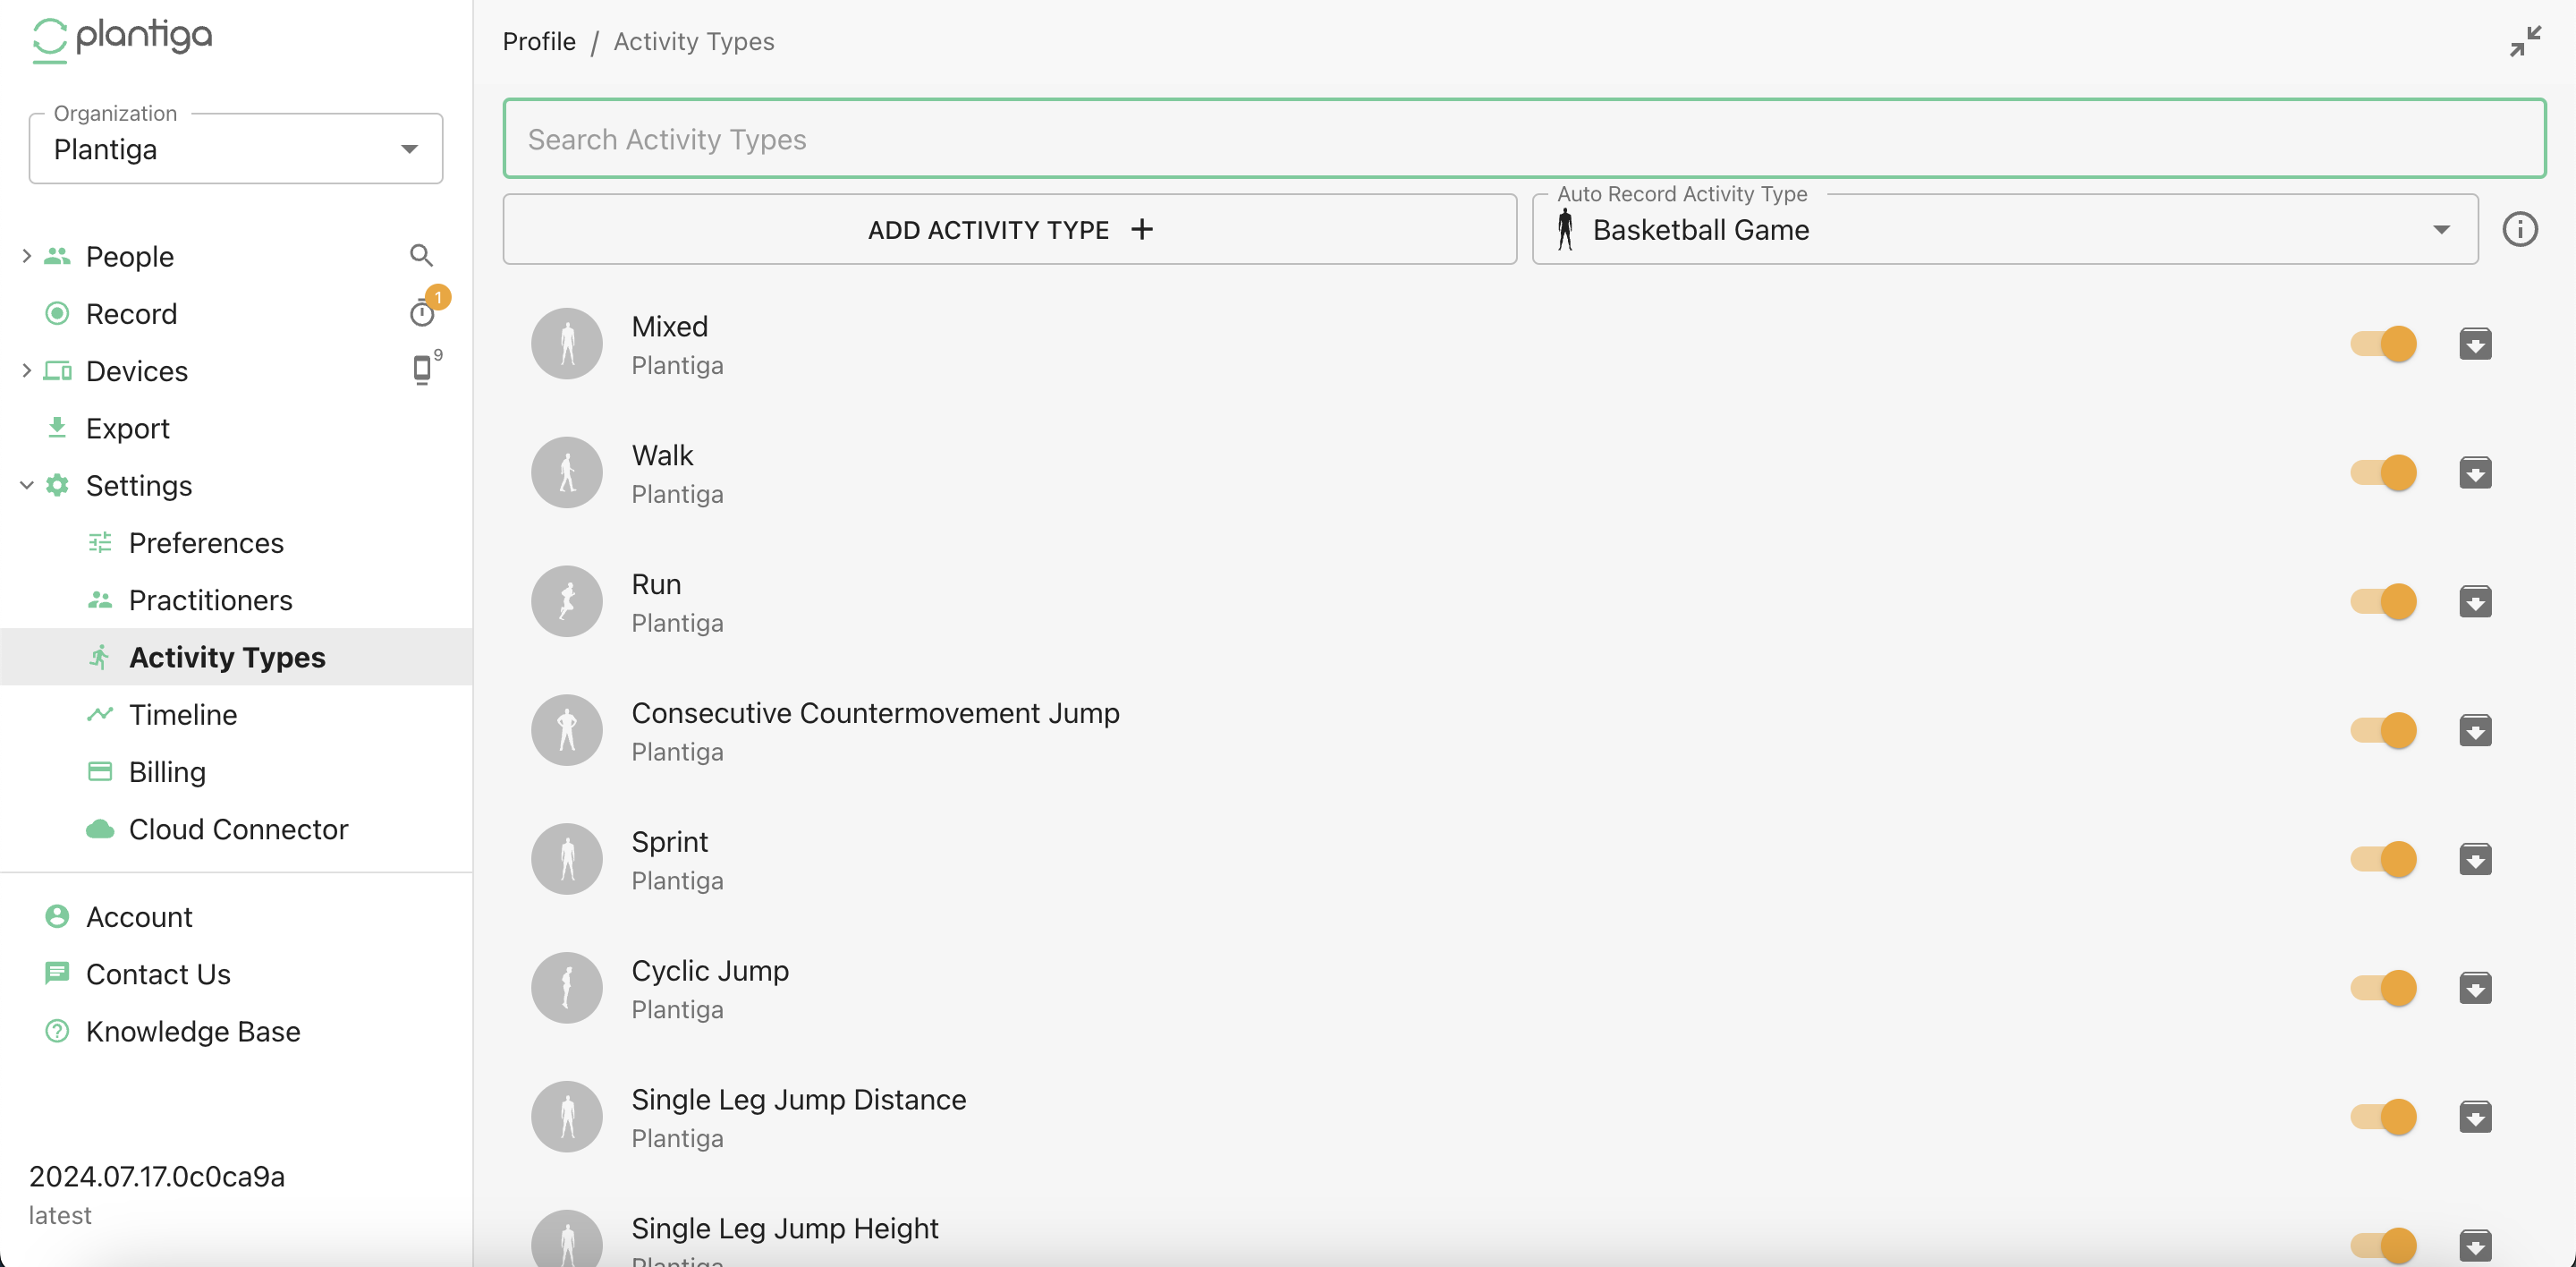Click Profile in the breadcrumb

tap(539, 42)
